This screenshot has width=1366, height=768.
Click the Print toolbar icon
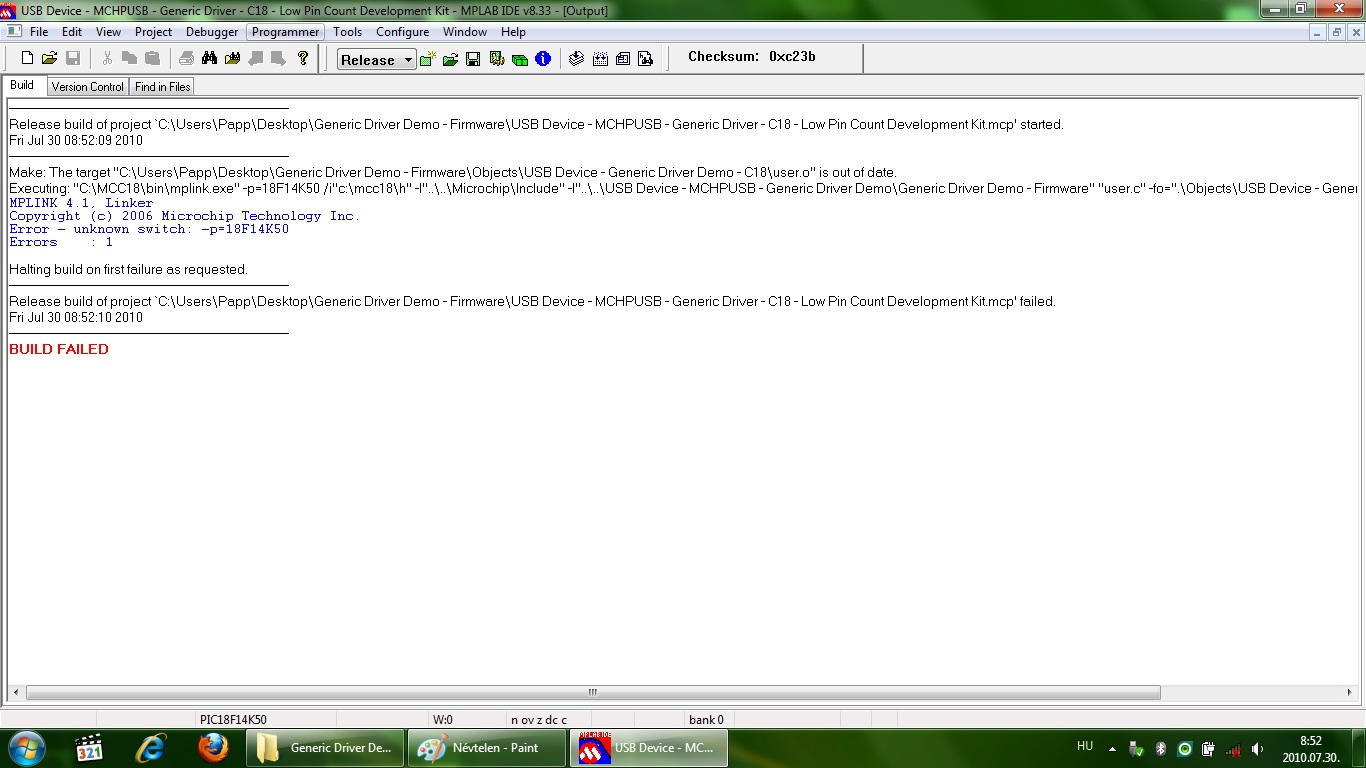pyautogui.click(x=187, y=59)
